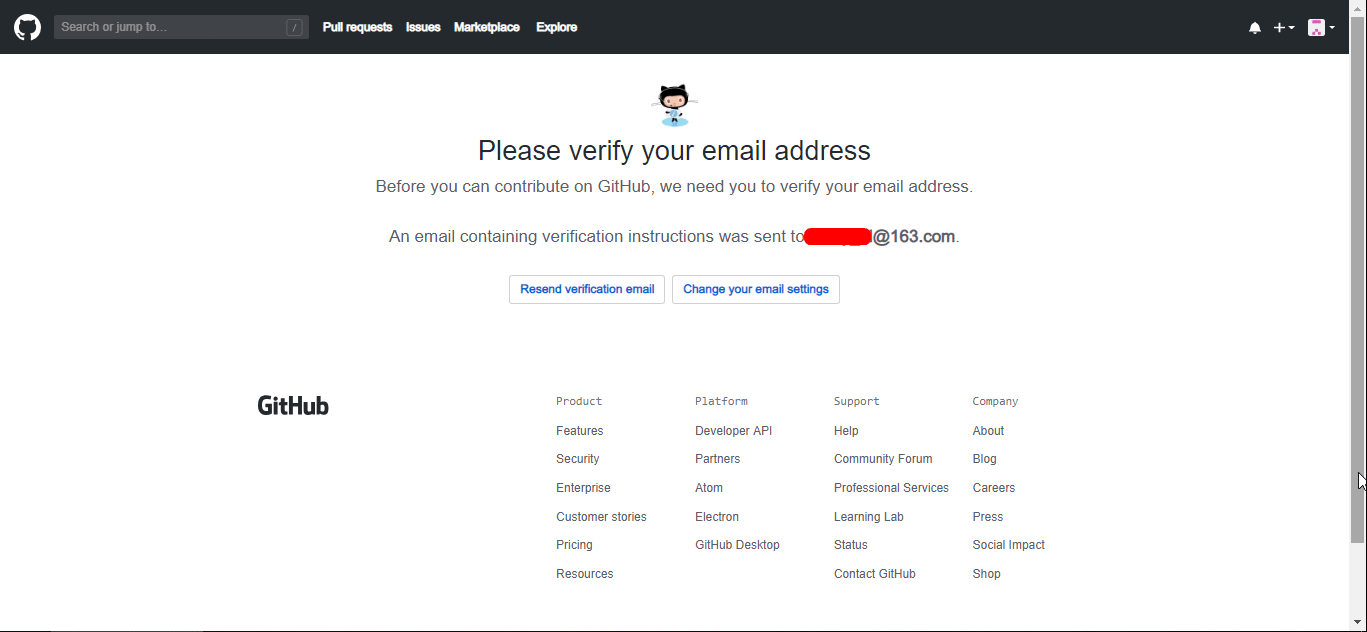Click the GitHub Octocat logo in header
The width and height of the screenshot is (1367, 632).
27,27
